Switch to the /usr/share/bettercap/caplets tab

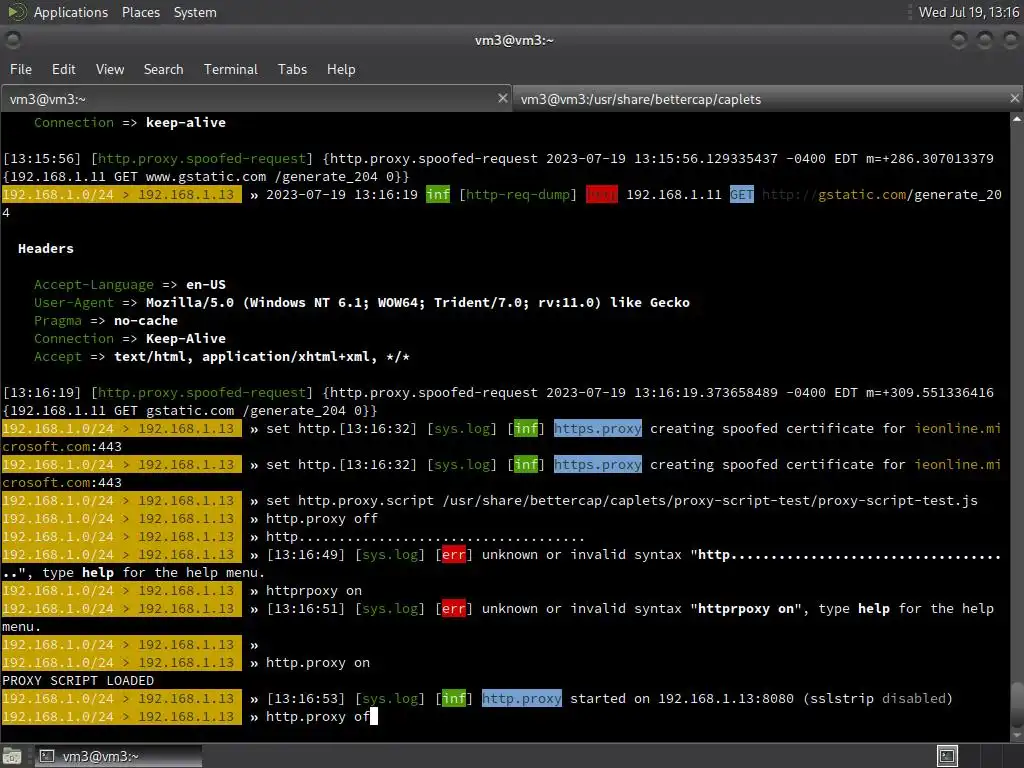coord(768,99)
